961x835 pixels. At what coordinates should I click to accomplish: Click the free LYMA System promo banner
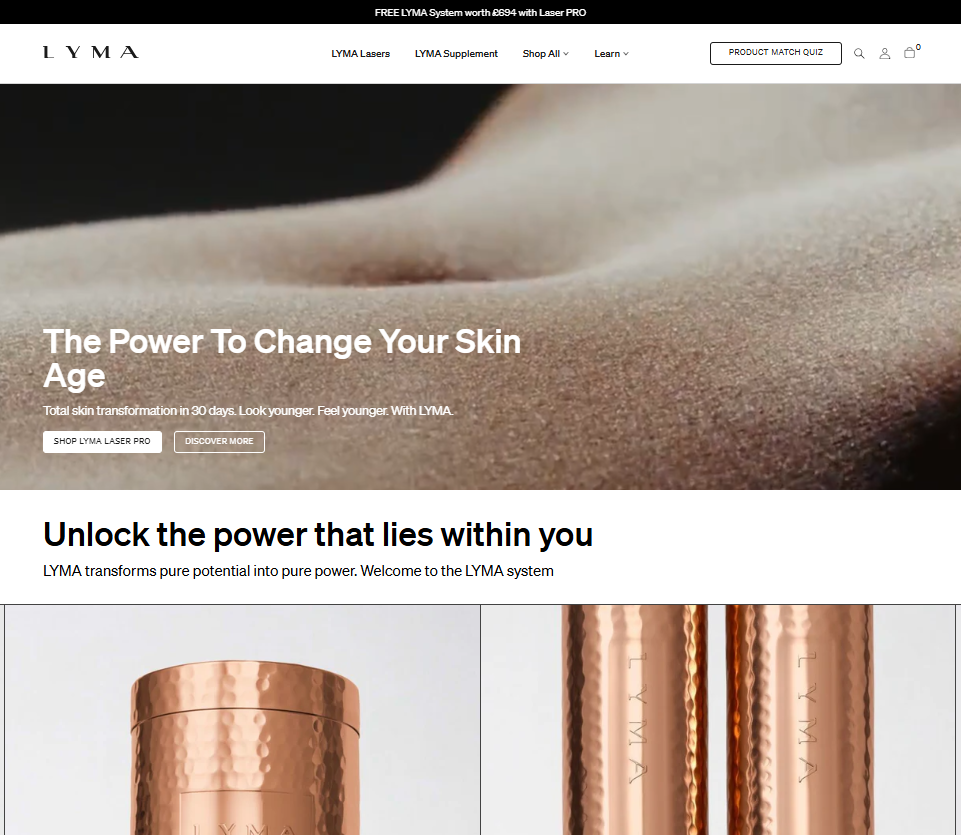[480, 12]
